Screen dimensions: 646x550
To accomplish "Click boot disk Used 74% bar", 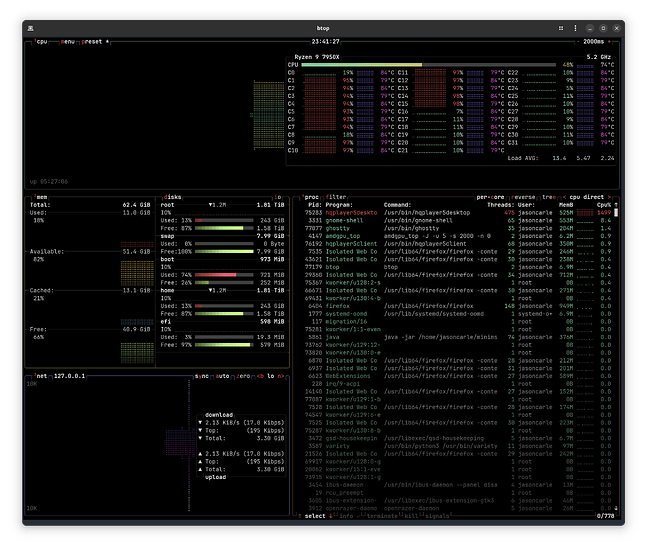I will [x=224, y=275].
